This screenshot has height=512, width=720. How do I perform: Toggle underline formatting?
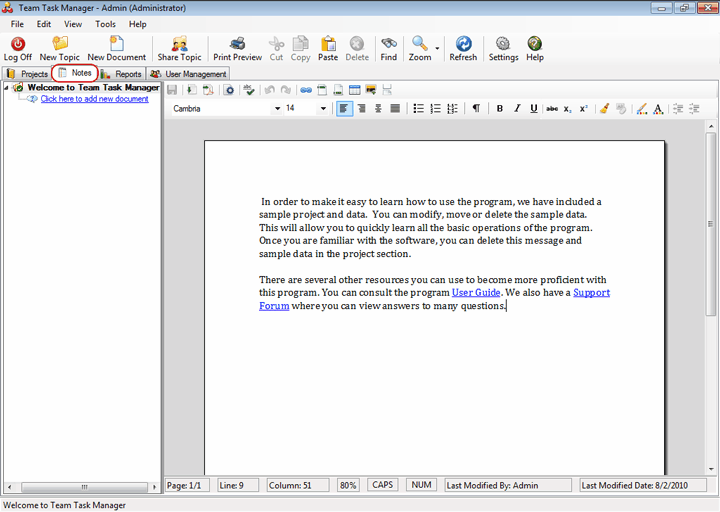[x=534, y=109]
